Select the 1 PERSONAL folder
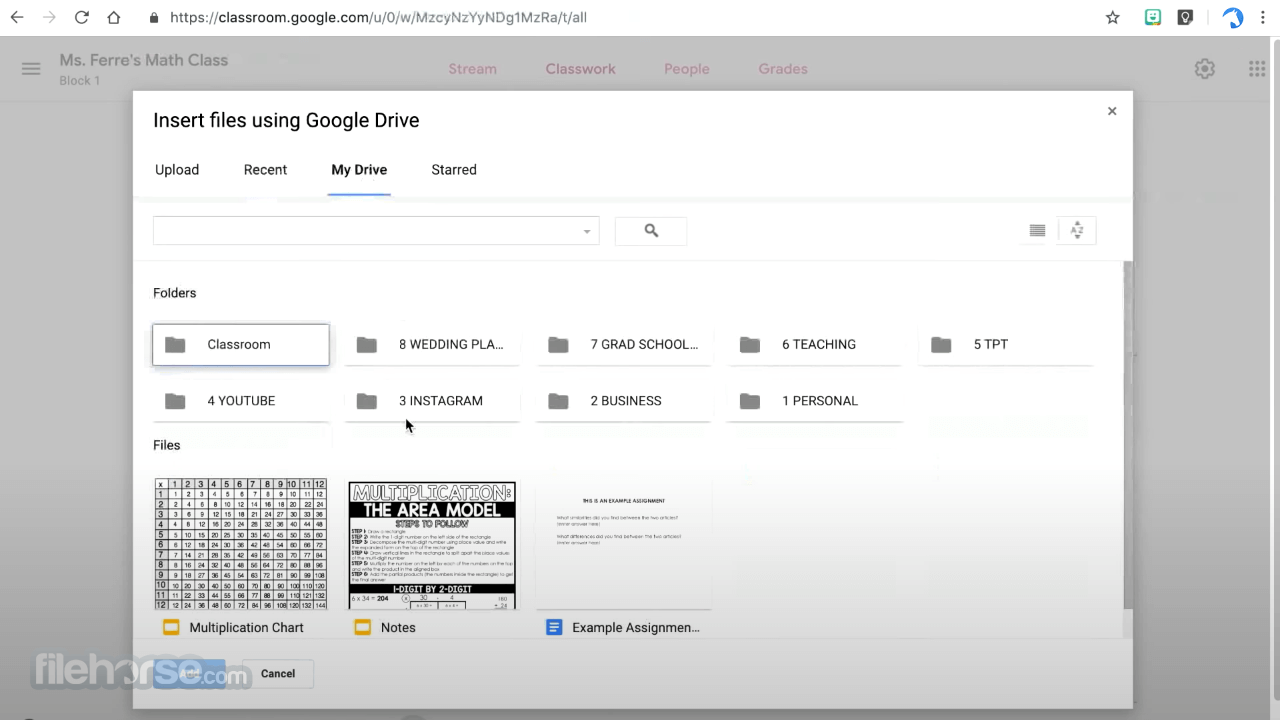Image resolution: width=1280 pixels, height=720 pixels. point(815,401)
